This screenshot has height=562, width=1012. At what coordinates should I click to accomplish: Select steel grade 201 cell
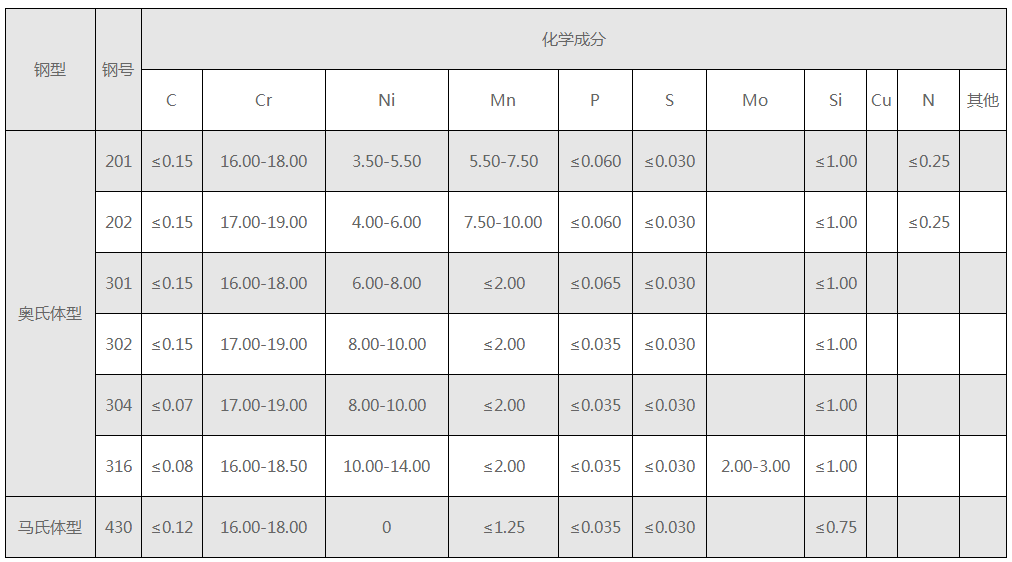coord(118,161)
